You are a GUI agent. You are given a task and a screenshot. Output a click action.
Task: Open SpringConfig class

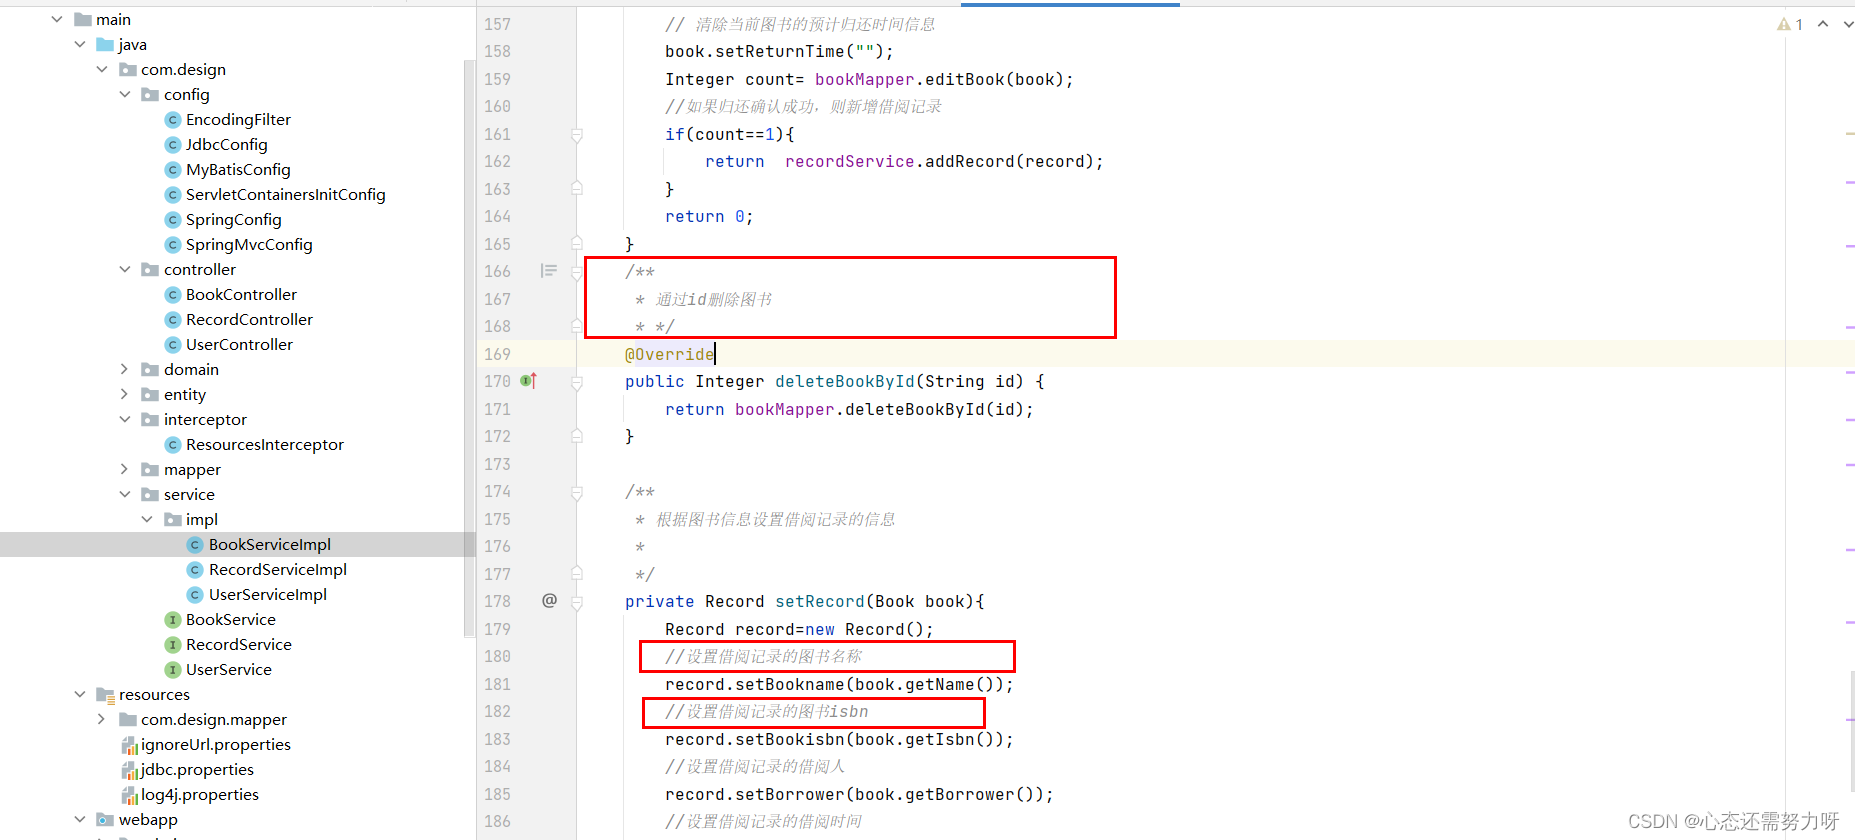coord(233,219)
